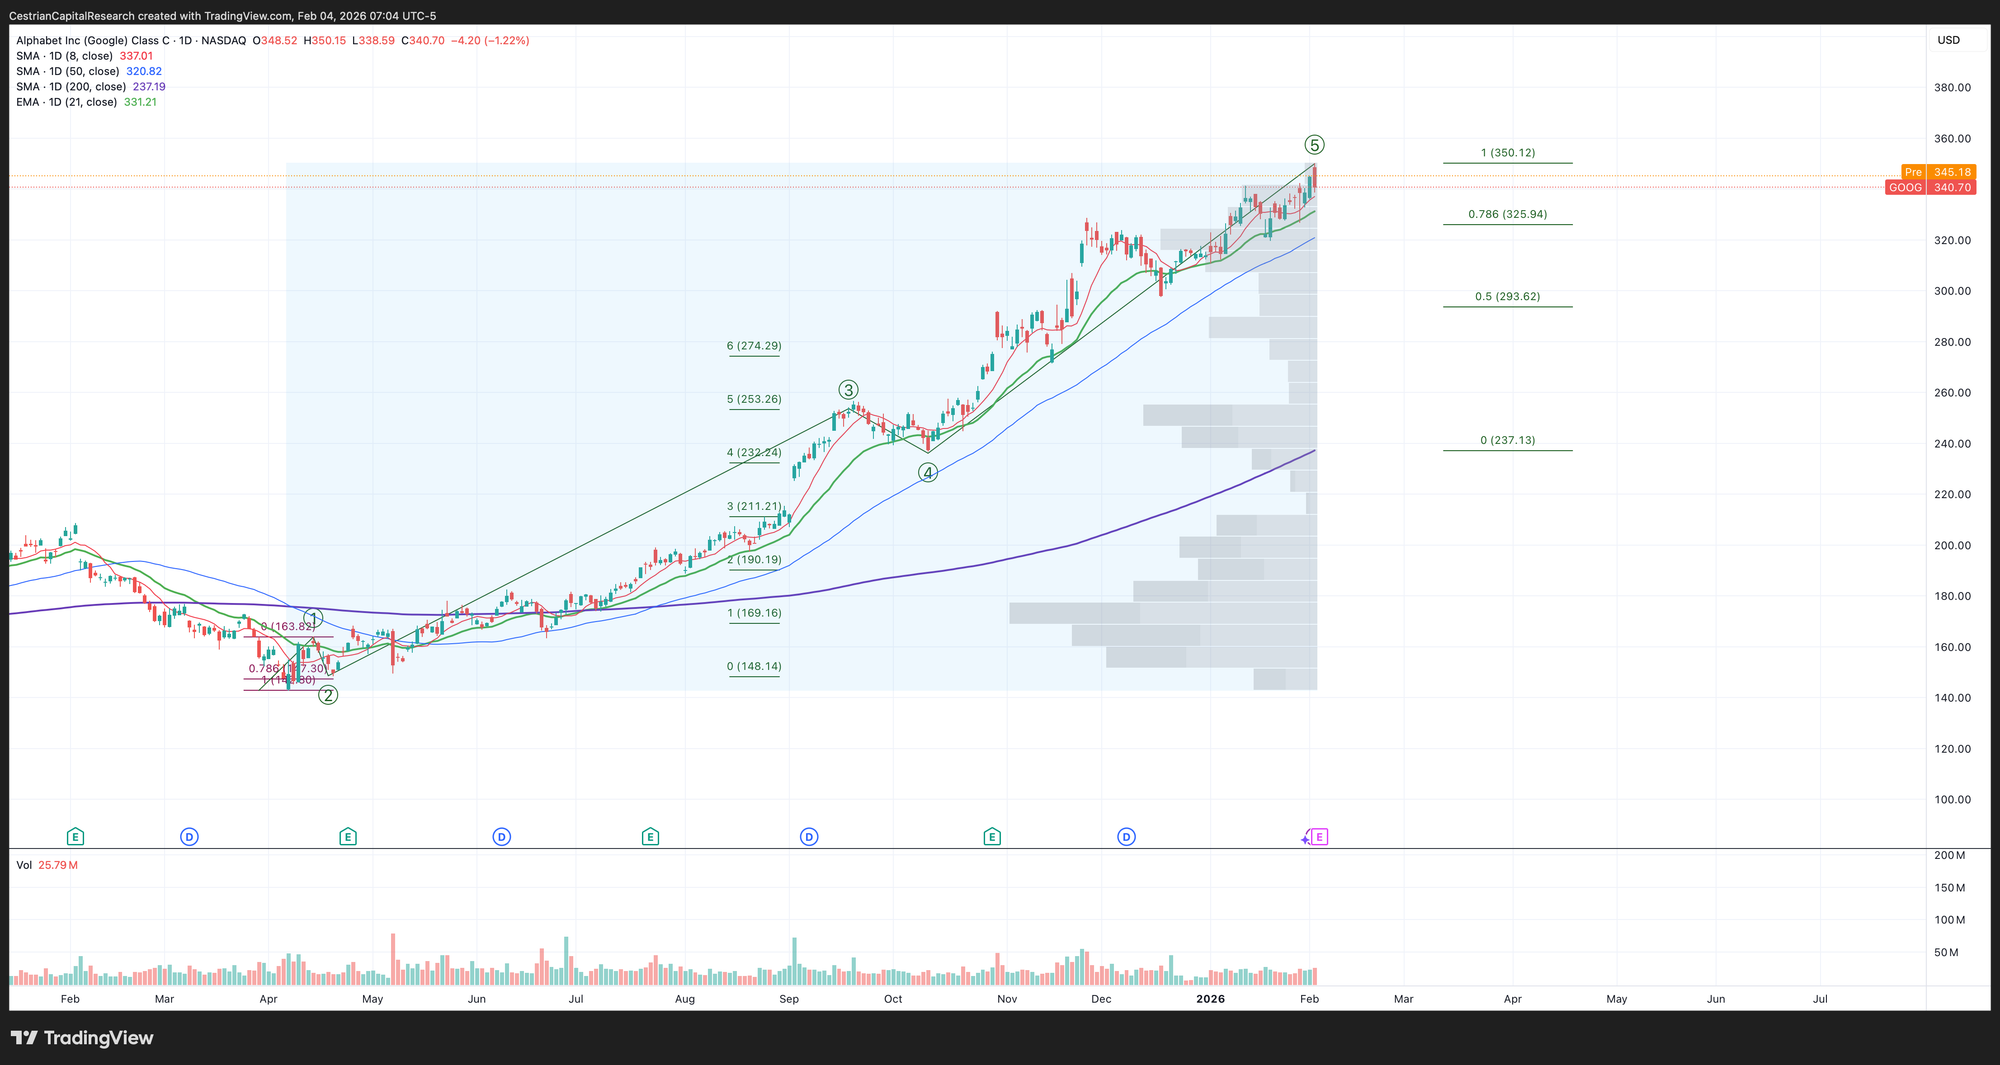The height and width of the screenshot is (1065, 2000).
Task: Click the dividend D marker in March
Action: point(189,837)
